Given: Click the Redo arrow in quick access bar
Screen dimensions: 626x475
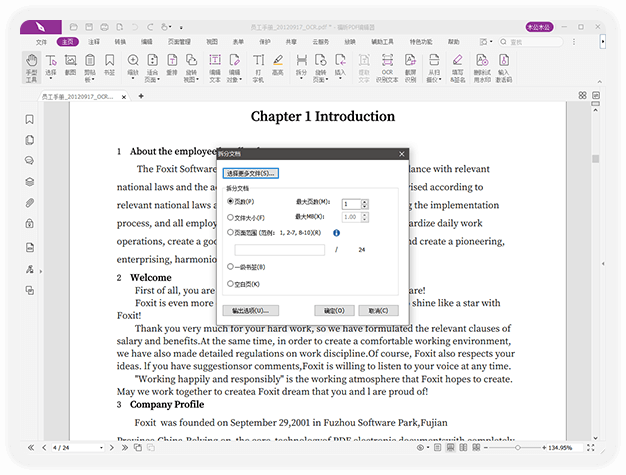Looking at the screenshot, I should tap(150, 27).
